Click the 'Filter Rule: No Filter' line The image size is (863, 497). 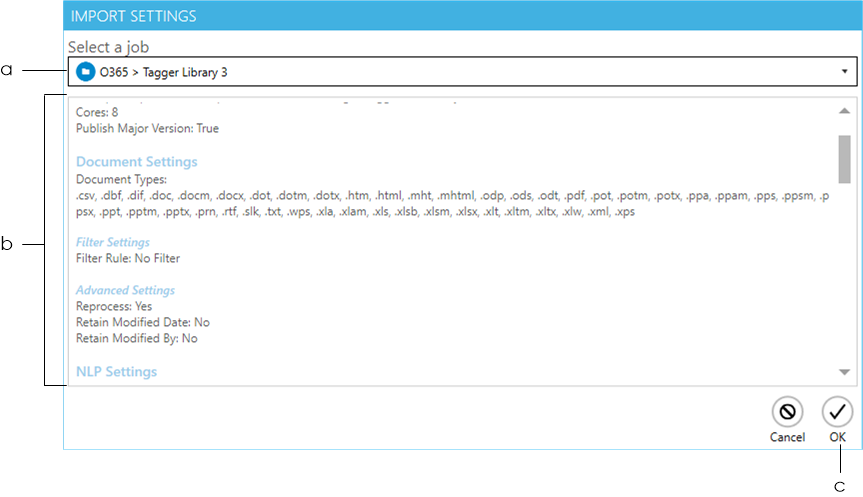coord(128,258)
